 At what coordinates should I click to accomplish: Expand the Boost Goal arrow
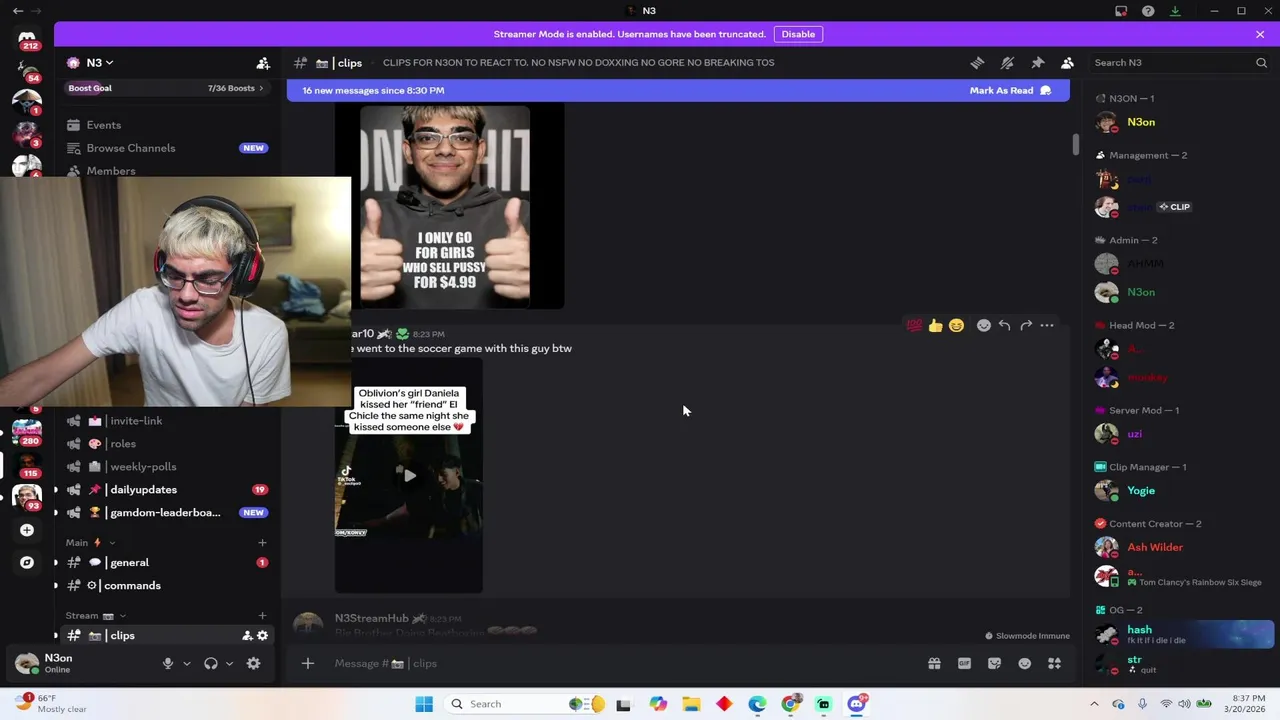261,88
